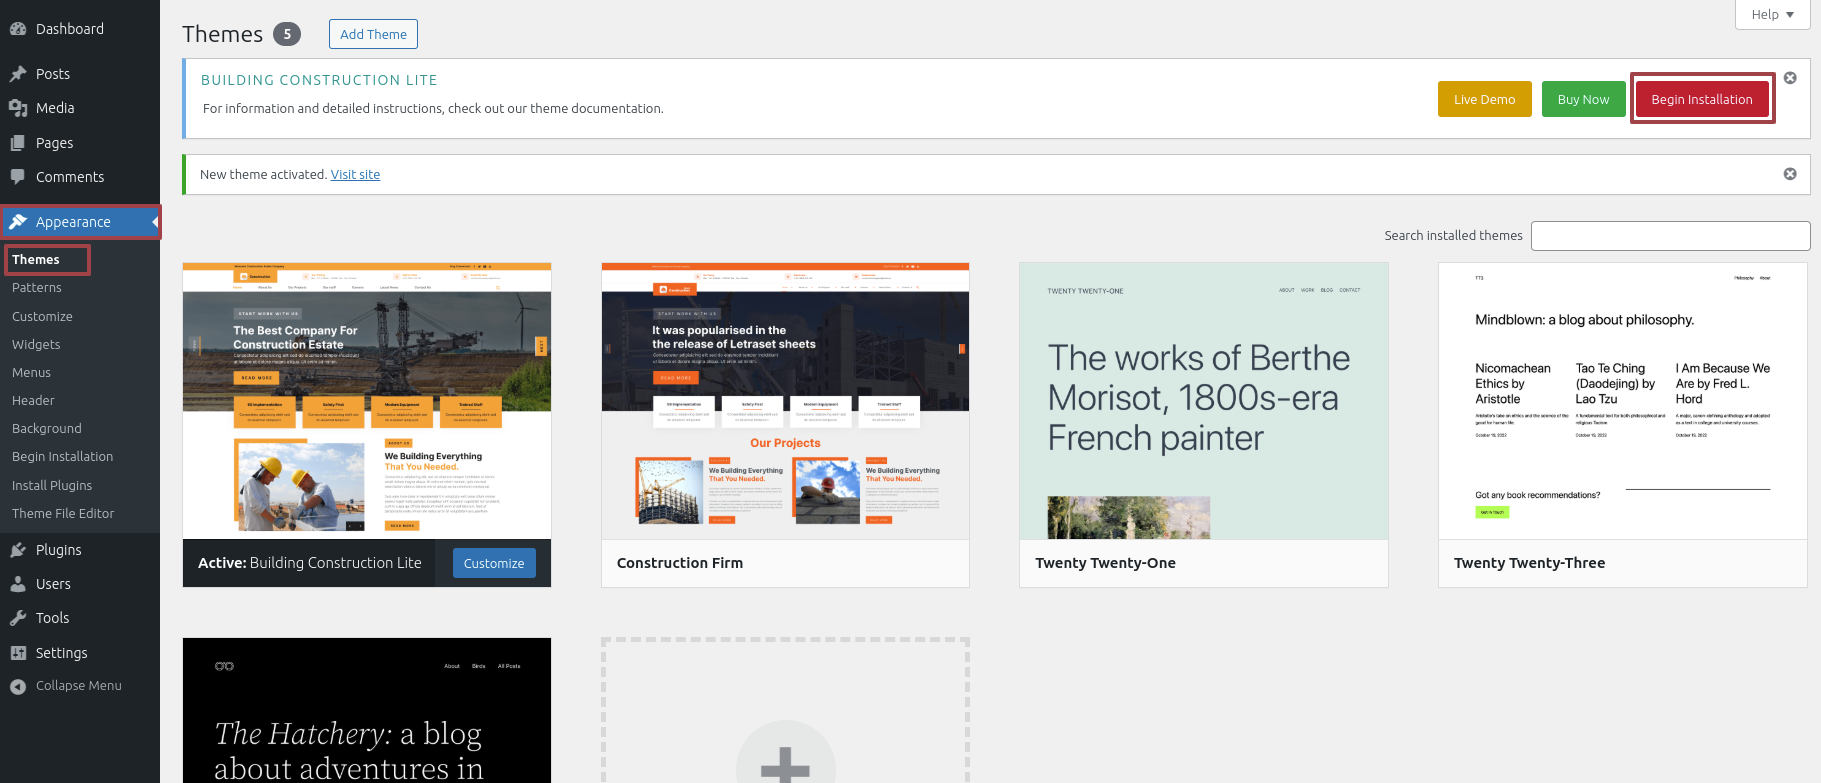This screenshot has width=1821, height=783.
Task: Click the Media icon in sidebar
Action: 18,108
